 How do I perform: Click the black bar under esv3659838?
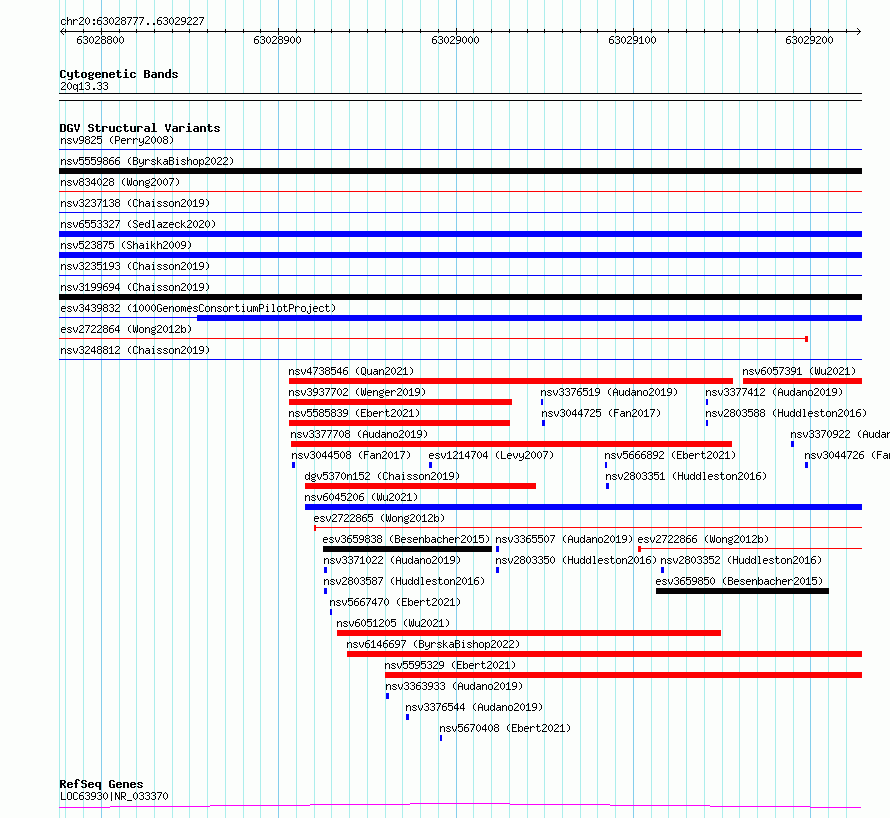[x=407, y=549]
